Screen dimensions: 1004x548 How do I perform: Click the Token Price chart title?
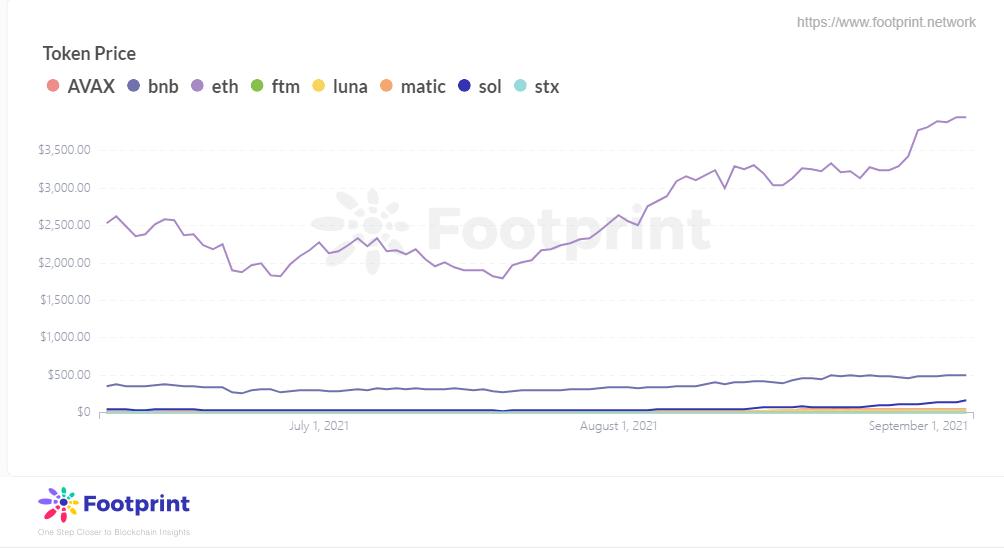tap(89, 53)
